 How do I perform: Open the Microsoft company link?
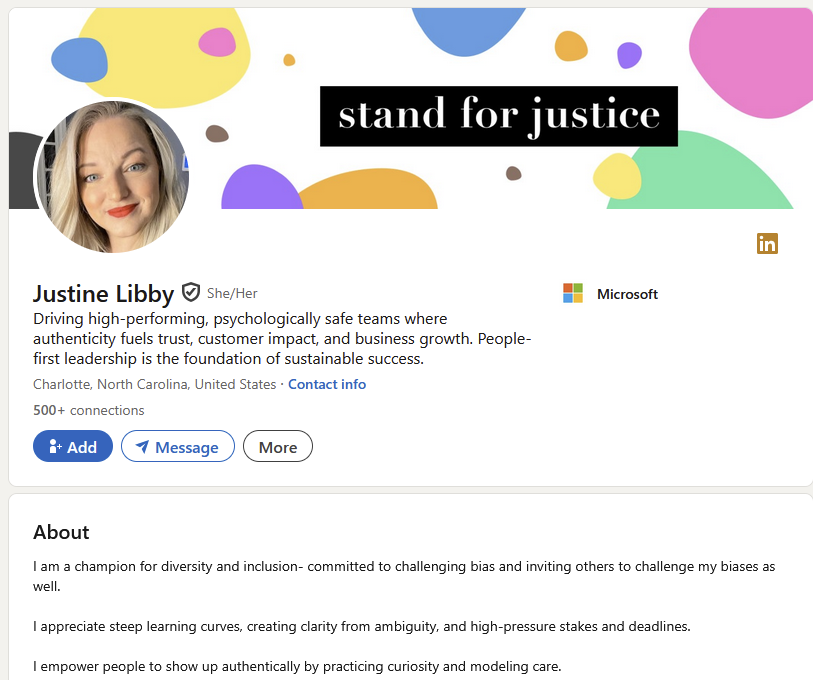pyautogui.click(x=627, y=294)
